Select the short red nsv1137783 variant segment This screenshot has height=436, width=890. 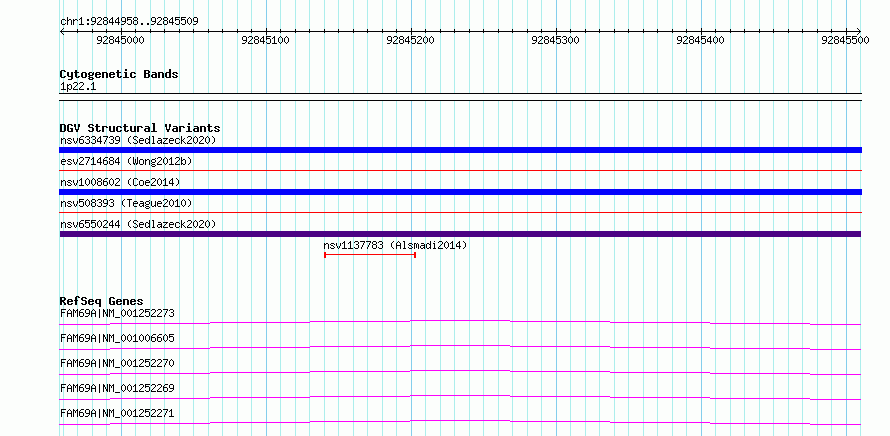click(x=370, y=255)
